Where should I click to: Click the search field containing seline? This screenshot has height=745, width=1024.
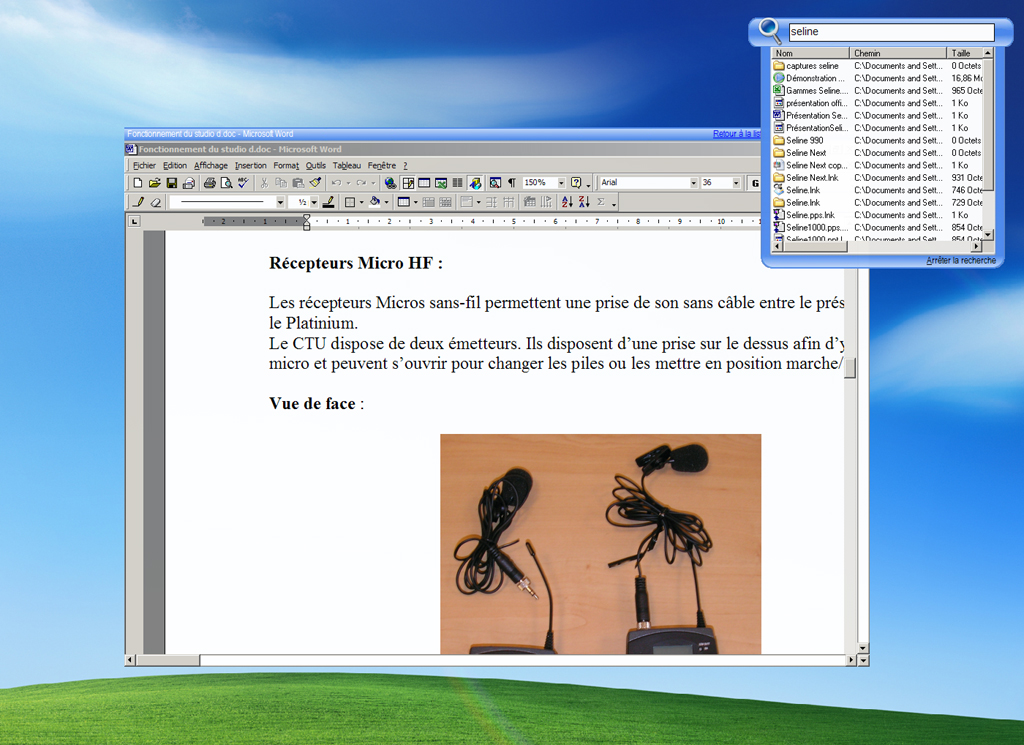click(891, 31)
